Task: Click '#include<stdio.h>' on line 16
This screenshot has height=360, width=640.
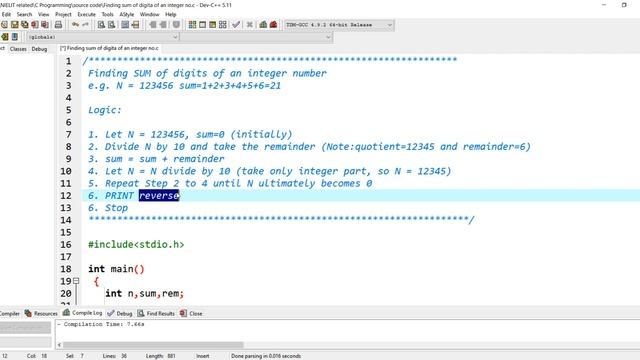Action: click(x=136, y=244)
